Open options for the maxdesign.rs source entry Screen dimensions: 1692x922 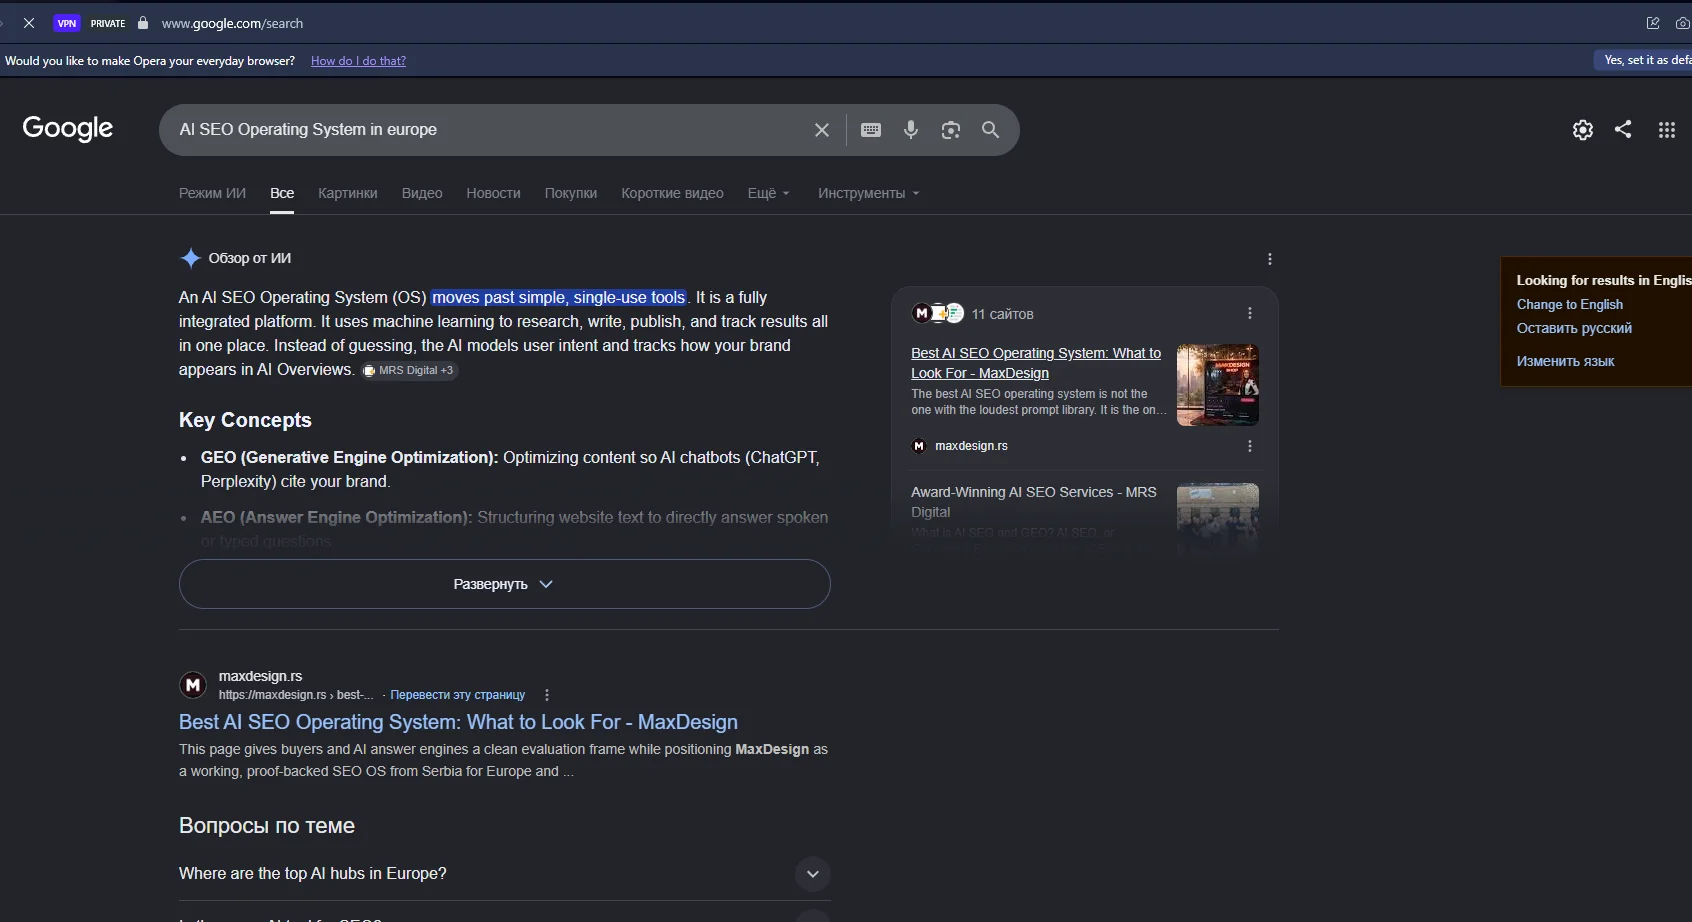coord(1250,446)
